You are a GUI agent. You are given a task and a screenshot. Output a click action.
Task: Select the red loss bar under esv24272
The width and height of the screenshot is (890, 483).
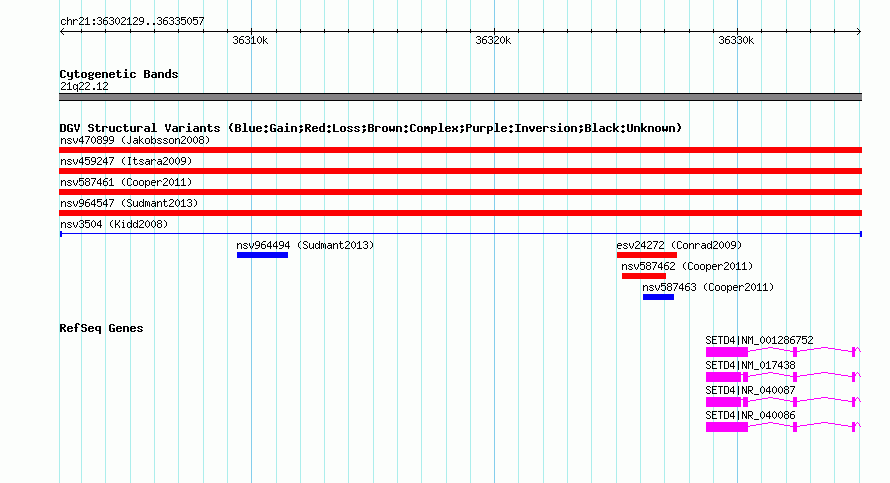tap(646, 255)
